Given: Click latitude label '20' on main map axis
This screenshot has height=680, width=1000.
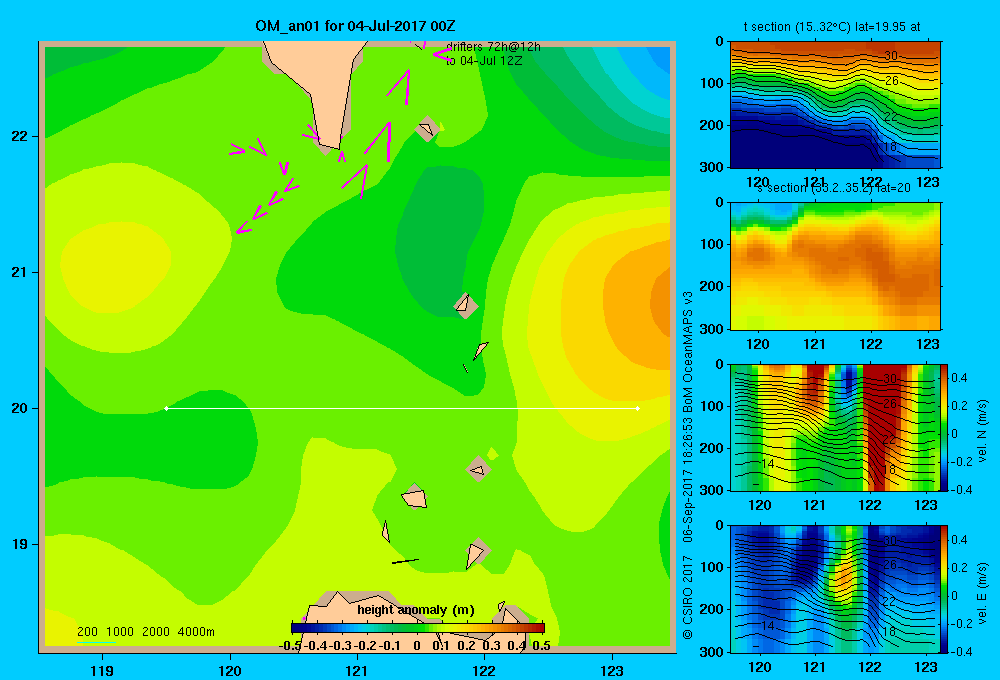Looking at the screenshot, I should click(x=20, y=408).
